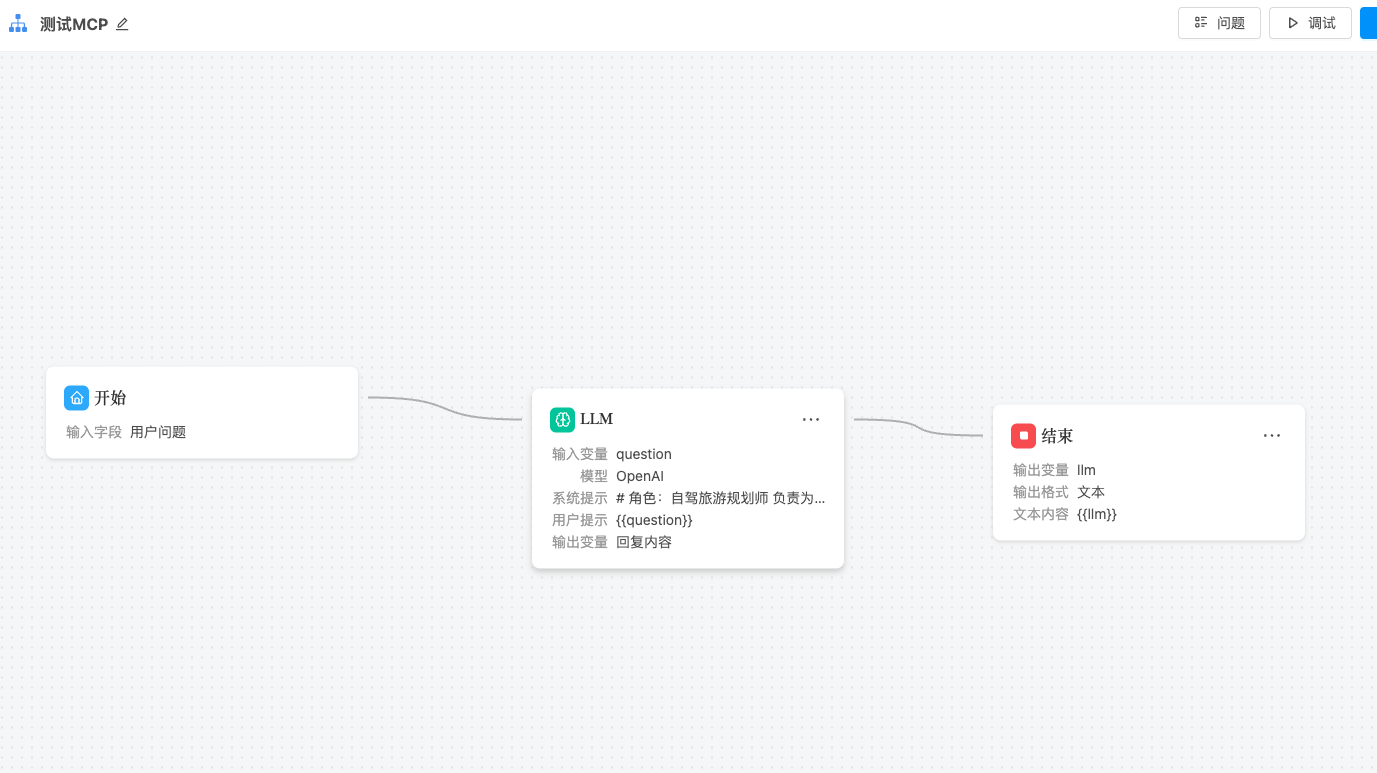Click the play triangle icon in 调试 button

[x=1293, y=23]
